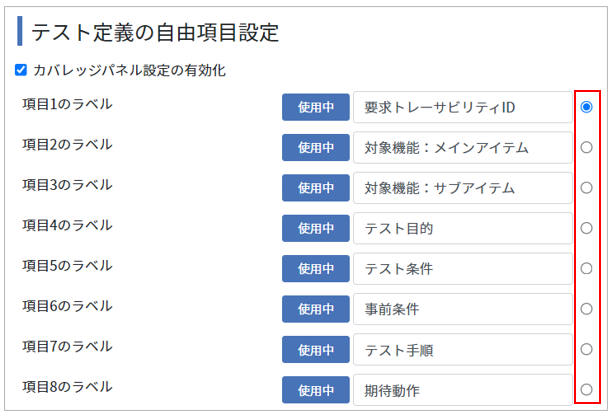Edit the 事前条件 text field

[463, 309]
